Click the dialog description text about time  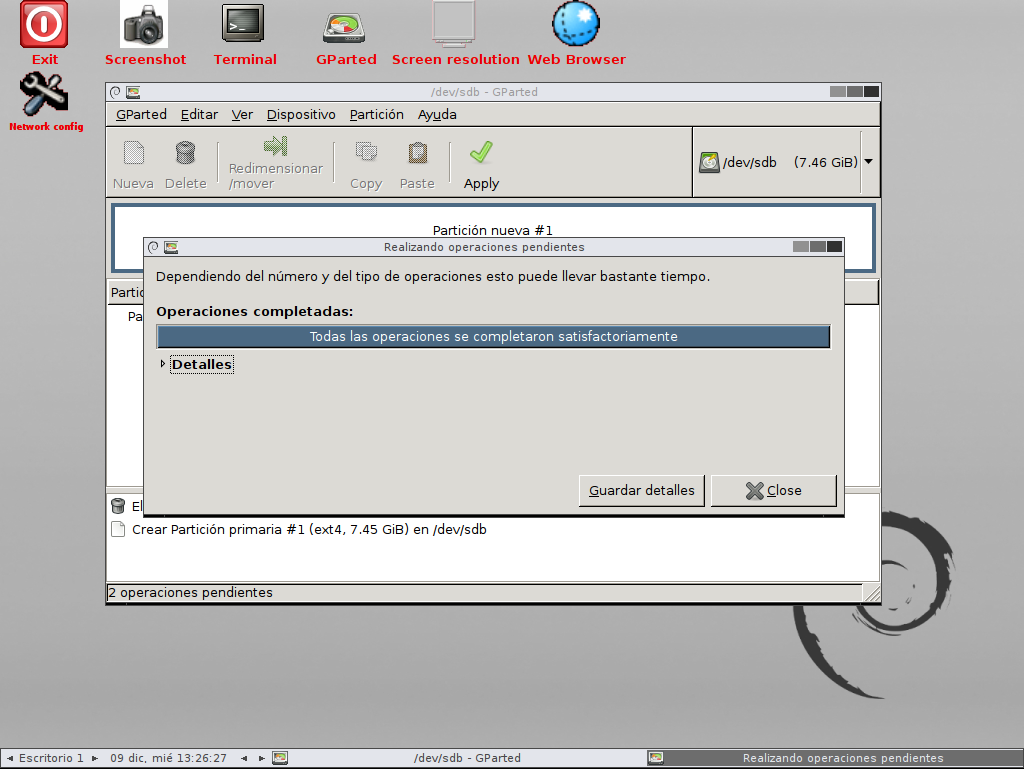433,276
